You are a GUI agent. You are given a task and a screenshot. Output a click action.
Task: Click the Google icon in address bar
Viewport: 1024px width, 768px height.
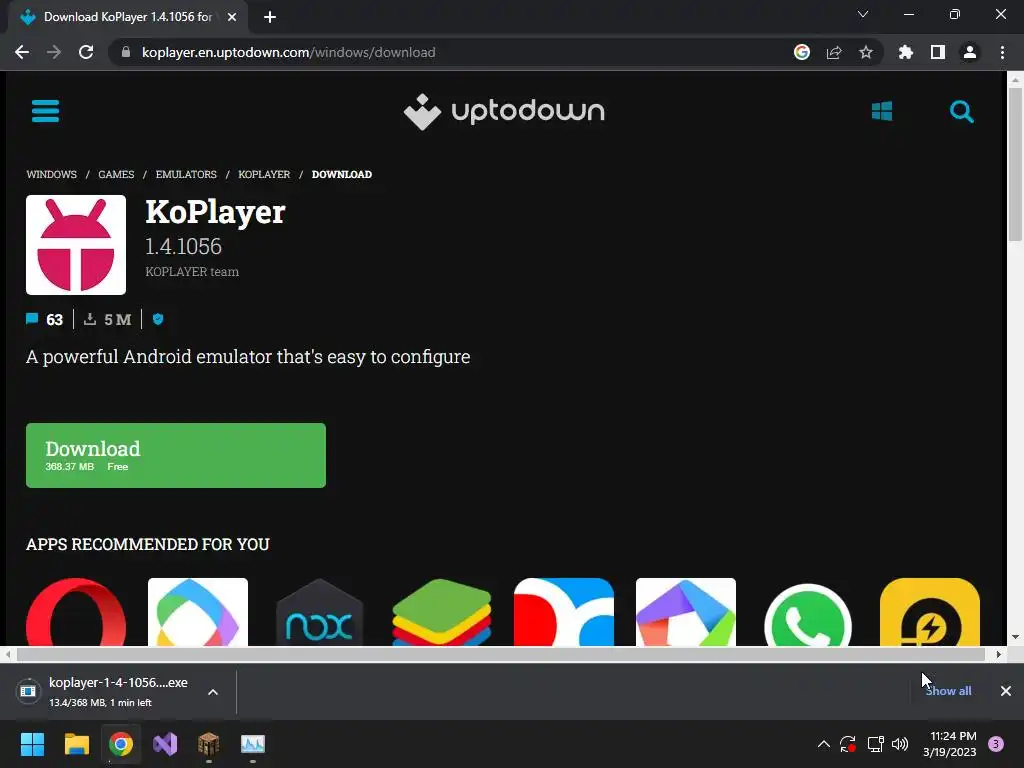coord(801,52)
